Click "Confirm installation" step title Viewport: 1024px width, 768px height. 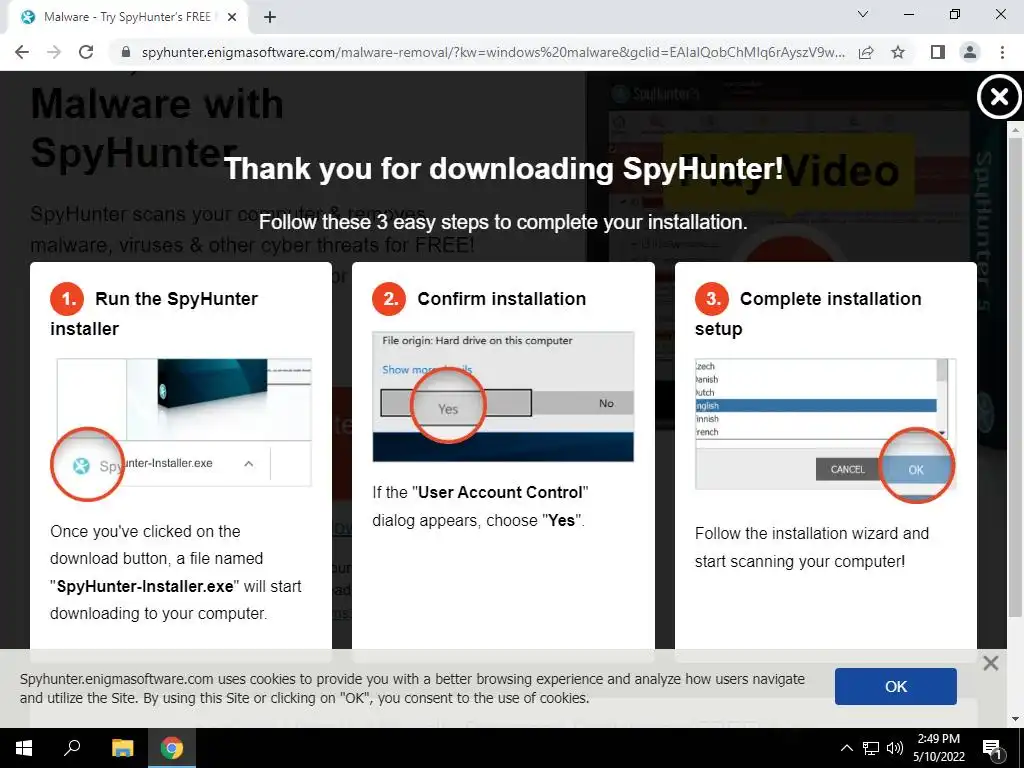click(502, 299)
